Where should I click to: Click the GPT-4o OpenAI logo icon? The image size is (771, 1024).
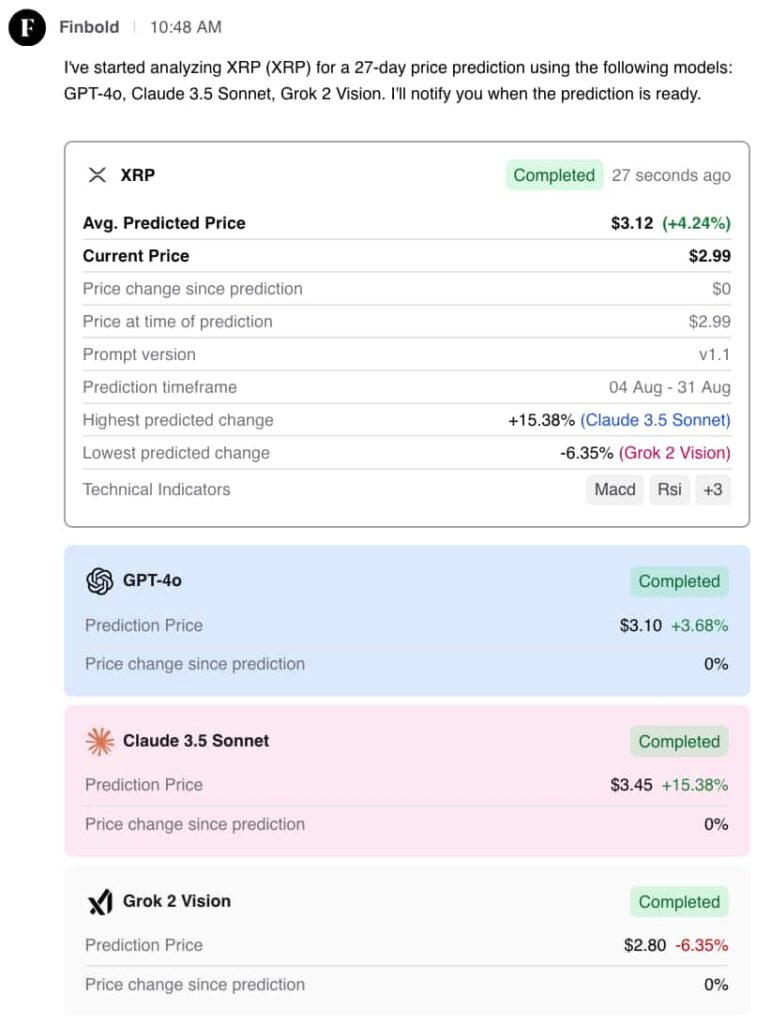pos(100,581)
